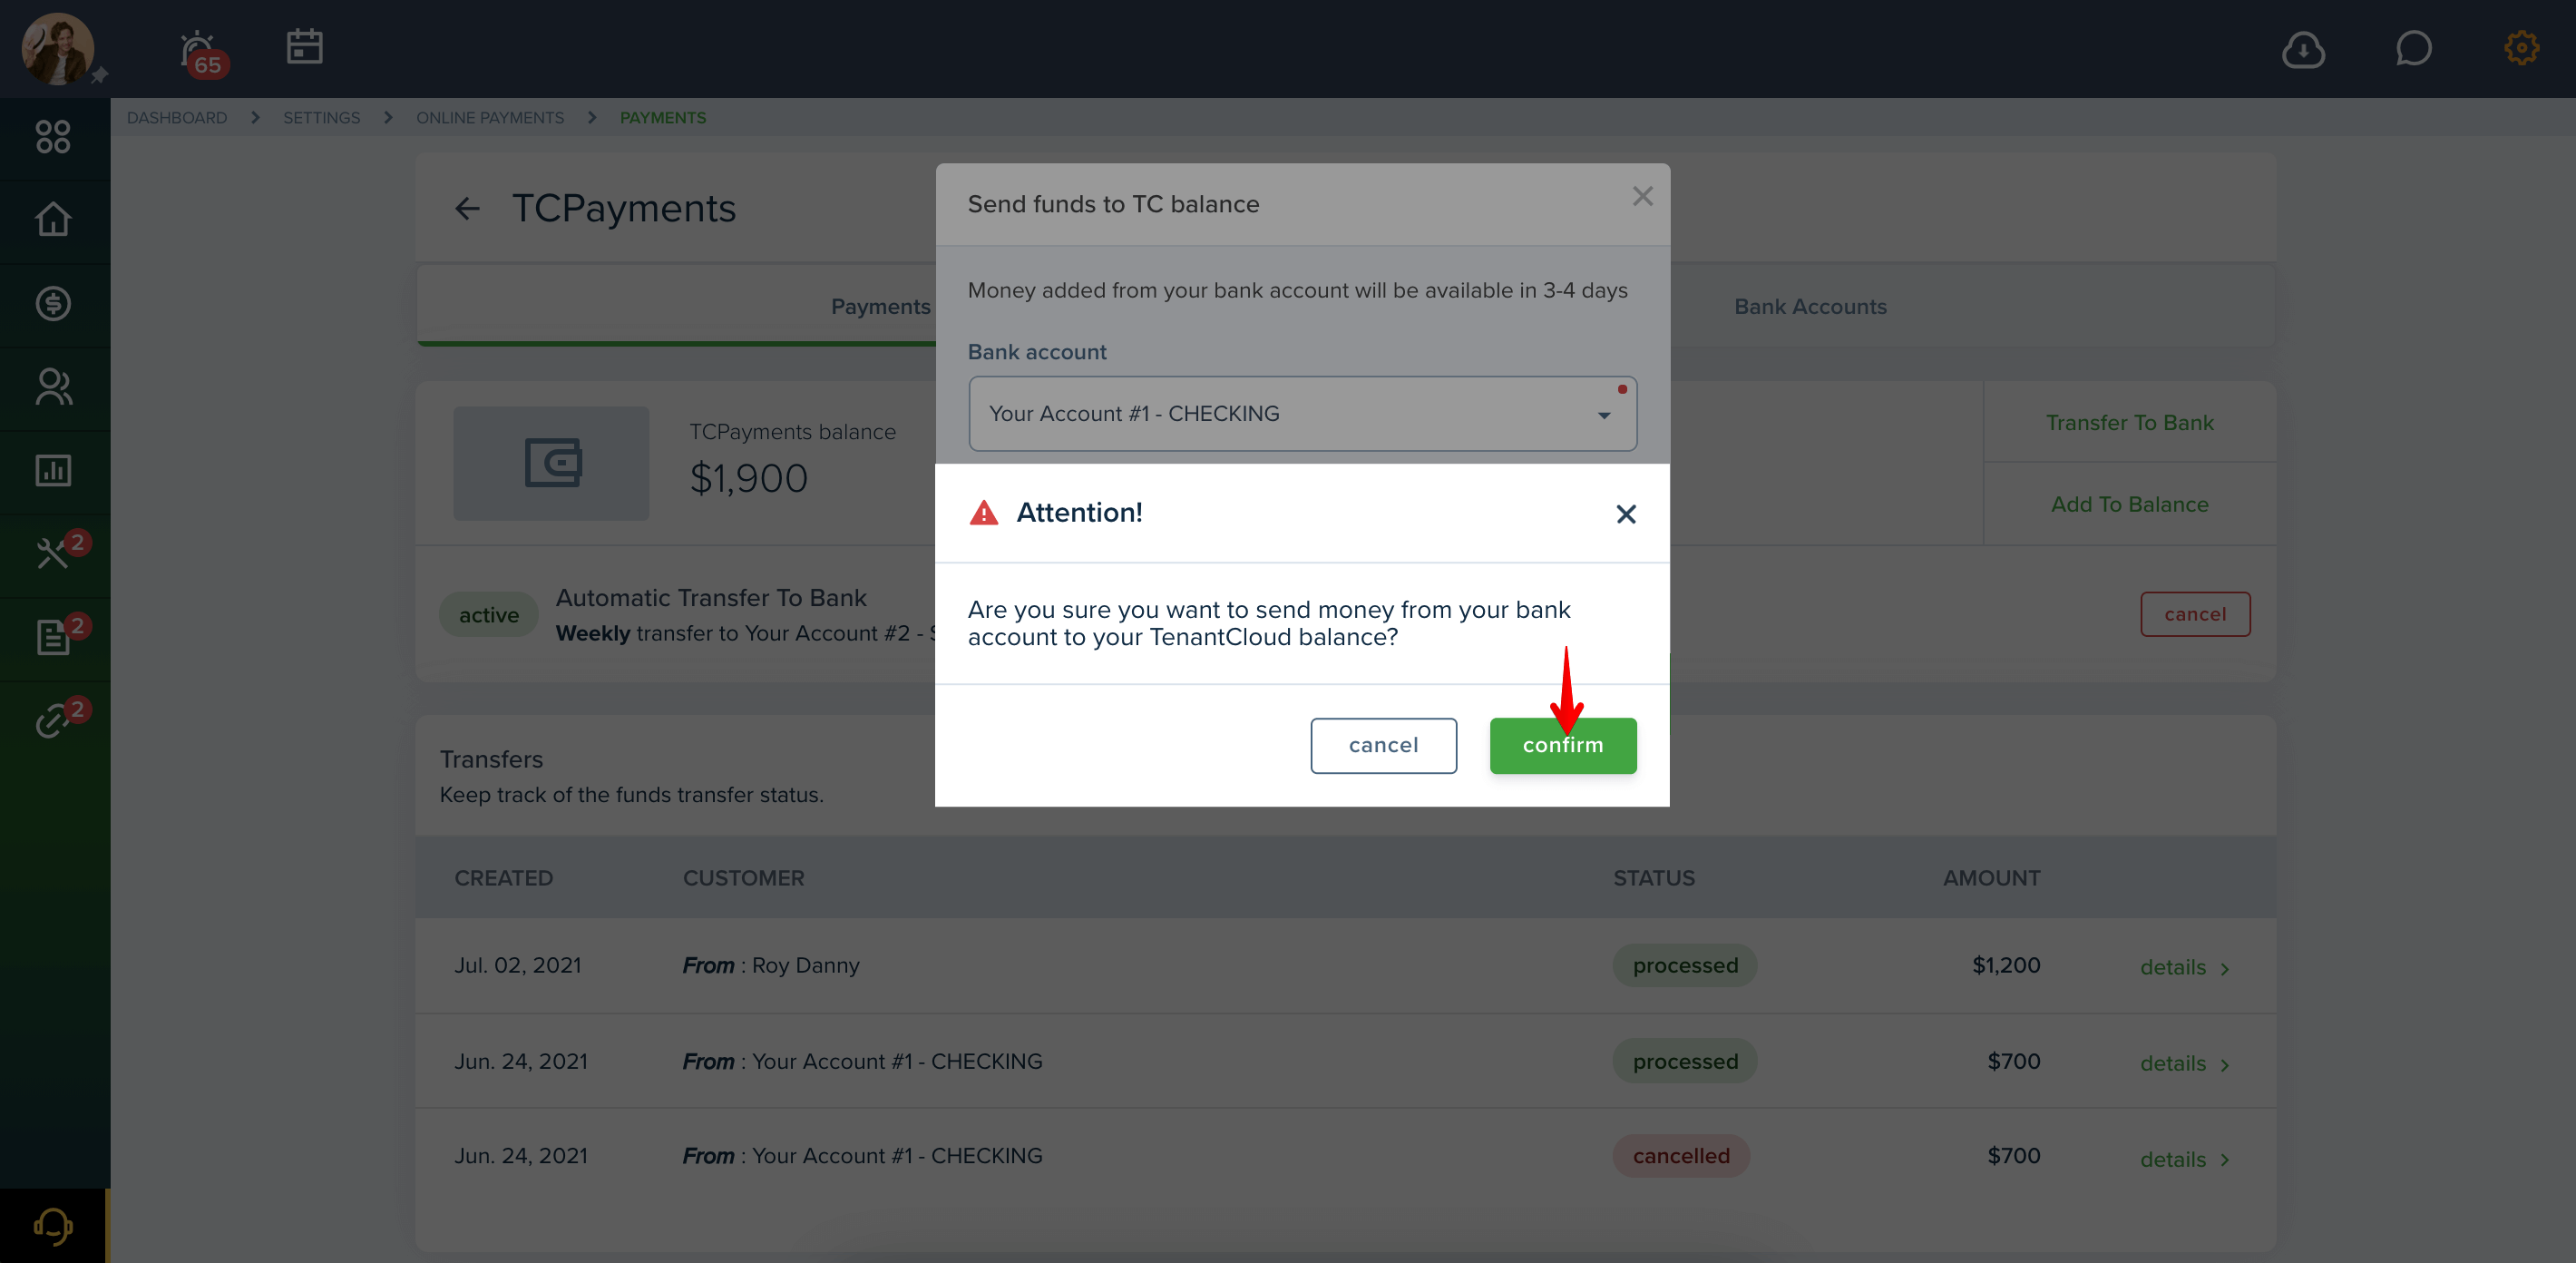2576x1263 pixels.
Task: Expand details for the $1,200 Roy Danny transfer
Action: [x=2184, y=967]
